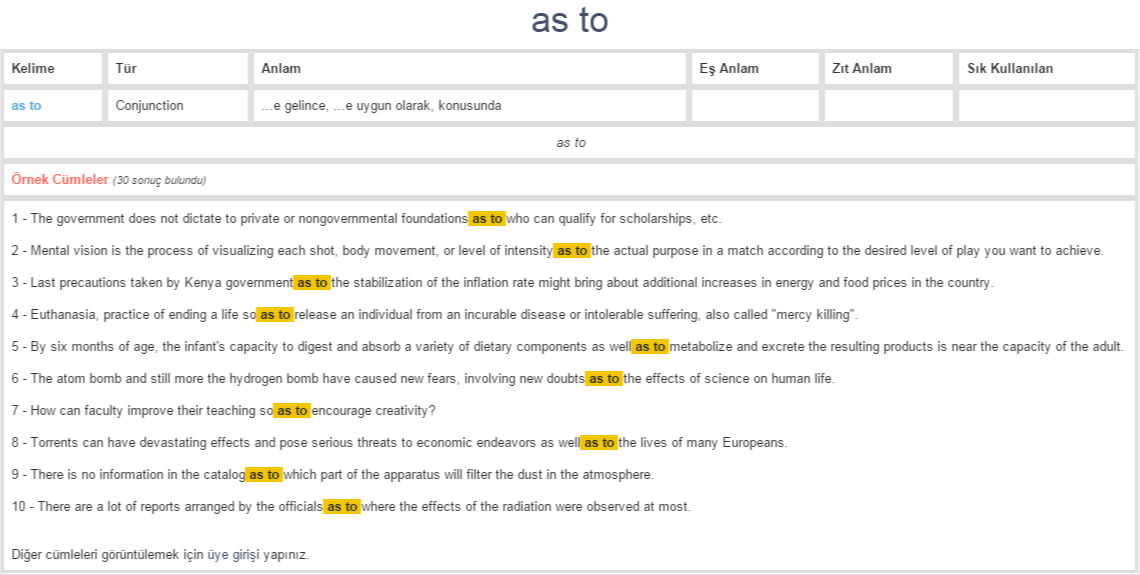Click the blue "as to" word link
The image size is (1140, 575).
[26, 106]
